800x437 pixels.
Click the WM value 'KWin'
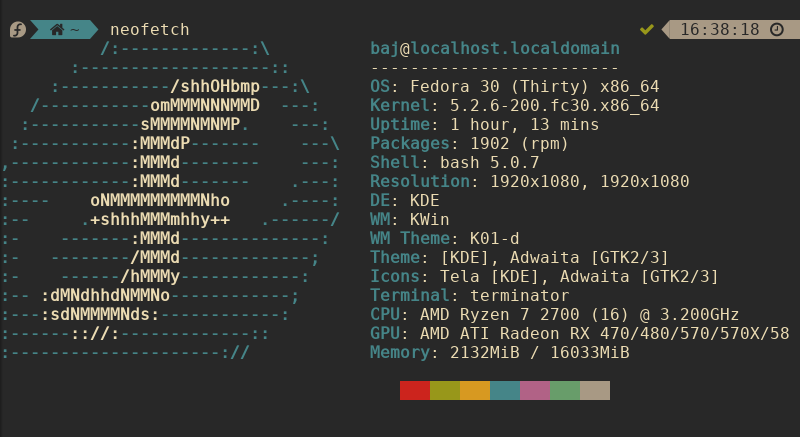click(x=430, y=220)
